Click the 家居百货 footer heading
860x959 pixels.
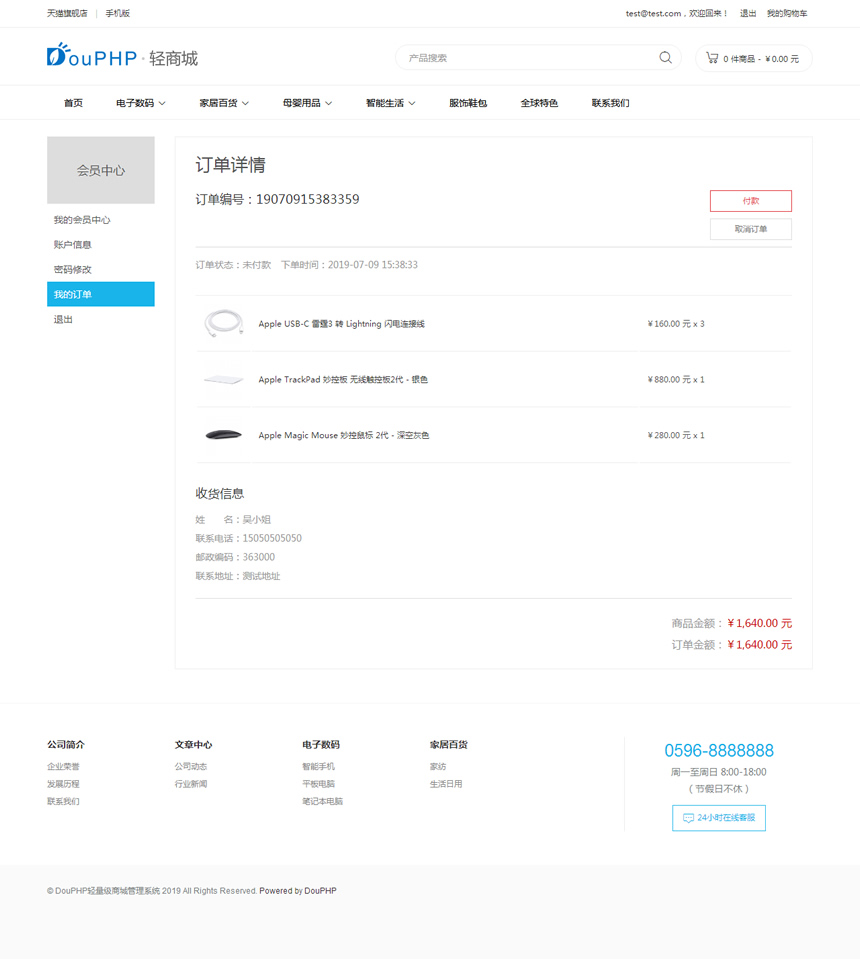[x=448, y=744]
